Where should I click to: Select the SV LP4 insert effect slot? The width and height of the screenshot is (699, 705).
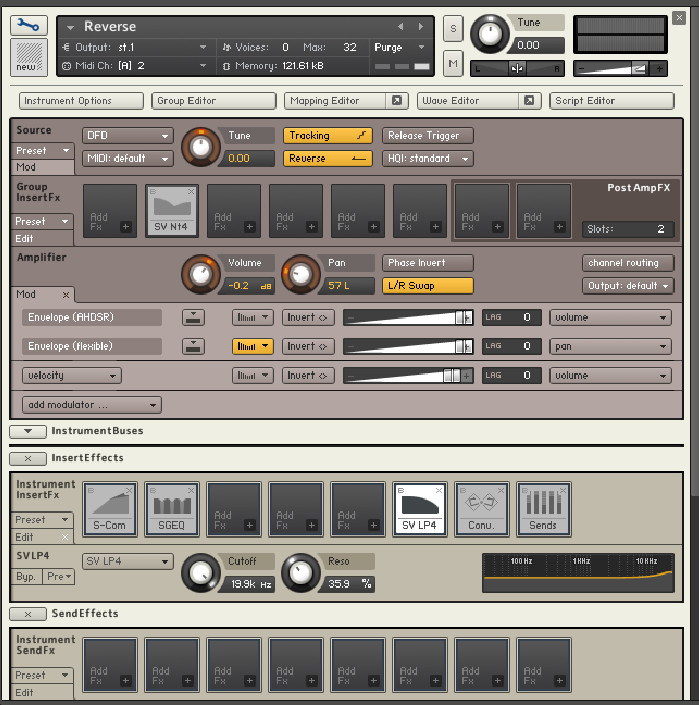click(x=419, y=509)
